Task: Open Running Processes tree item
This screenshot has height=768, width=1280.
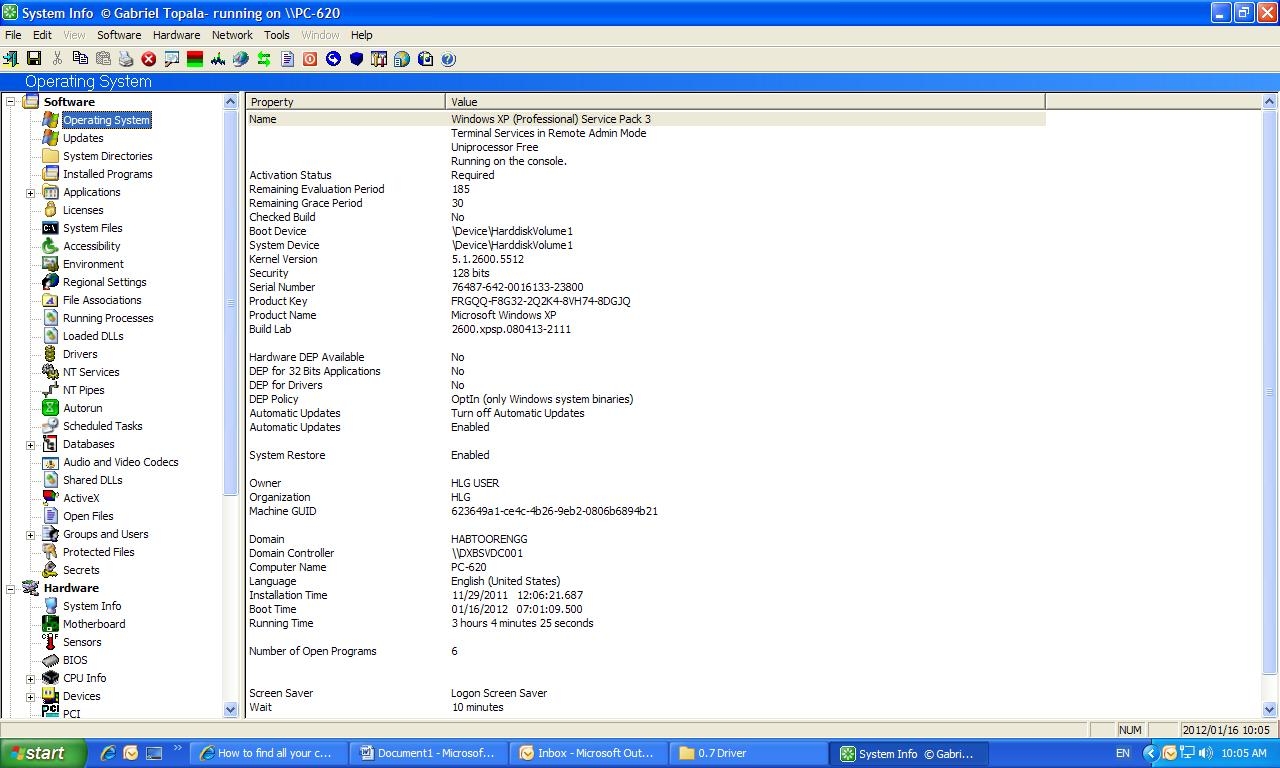Action: [x=108, y=318]
